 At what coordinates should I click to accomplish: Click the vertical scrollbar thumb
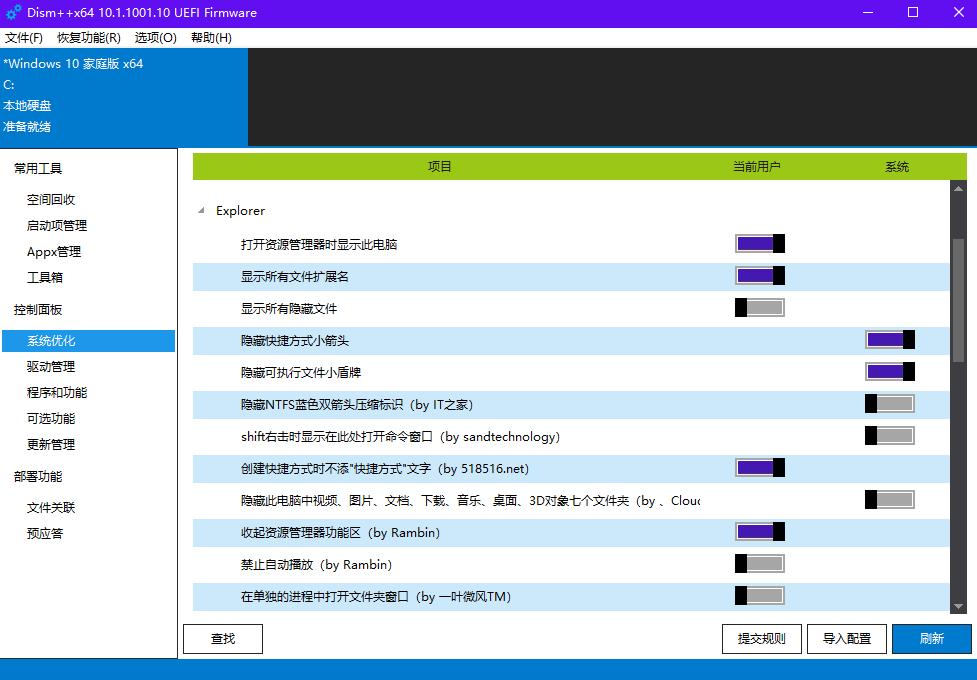958,300
